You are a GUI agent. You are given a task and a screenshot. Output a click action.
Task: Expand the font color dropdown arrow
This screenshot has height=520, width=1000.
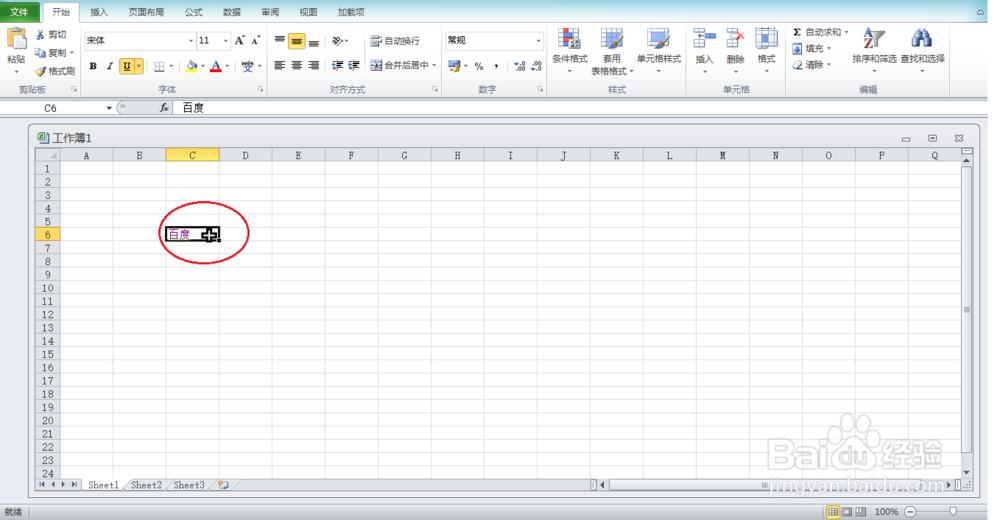point(228,66)
